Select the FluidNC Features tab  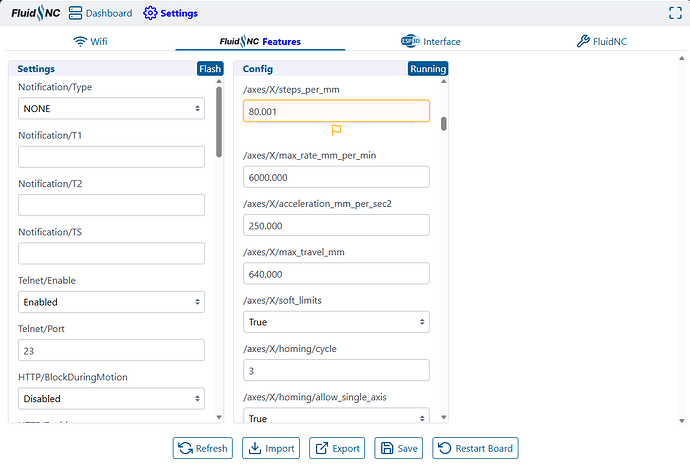tap(260, 41)
